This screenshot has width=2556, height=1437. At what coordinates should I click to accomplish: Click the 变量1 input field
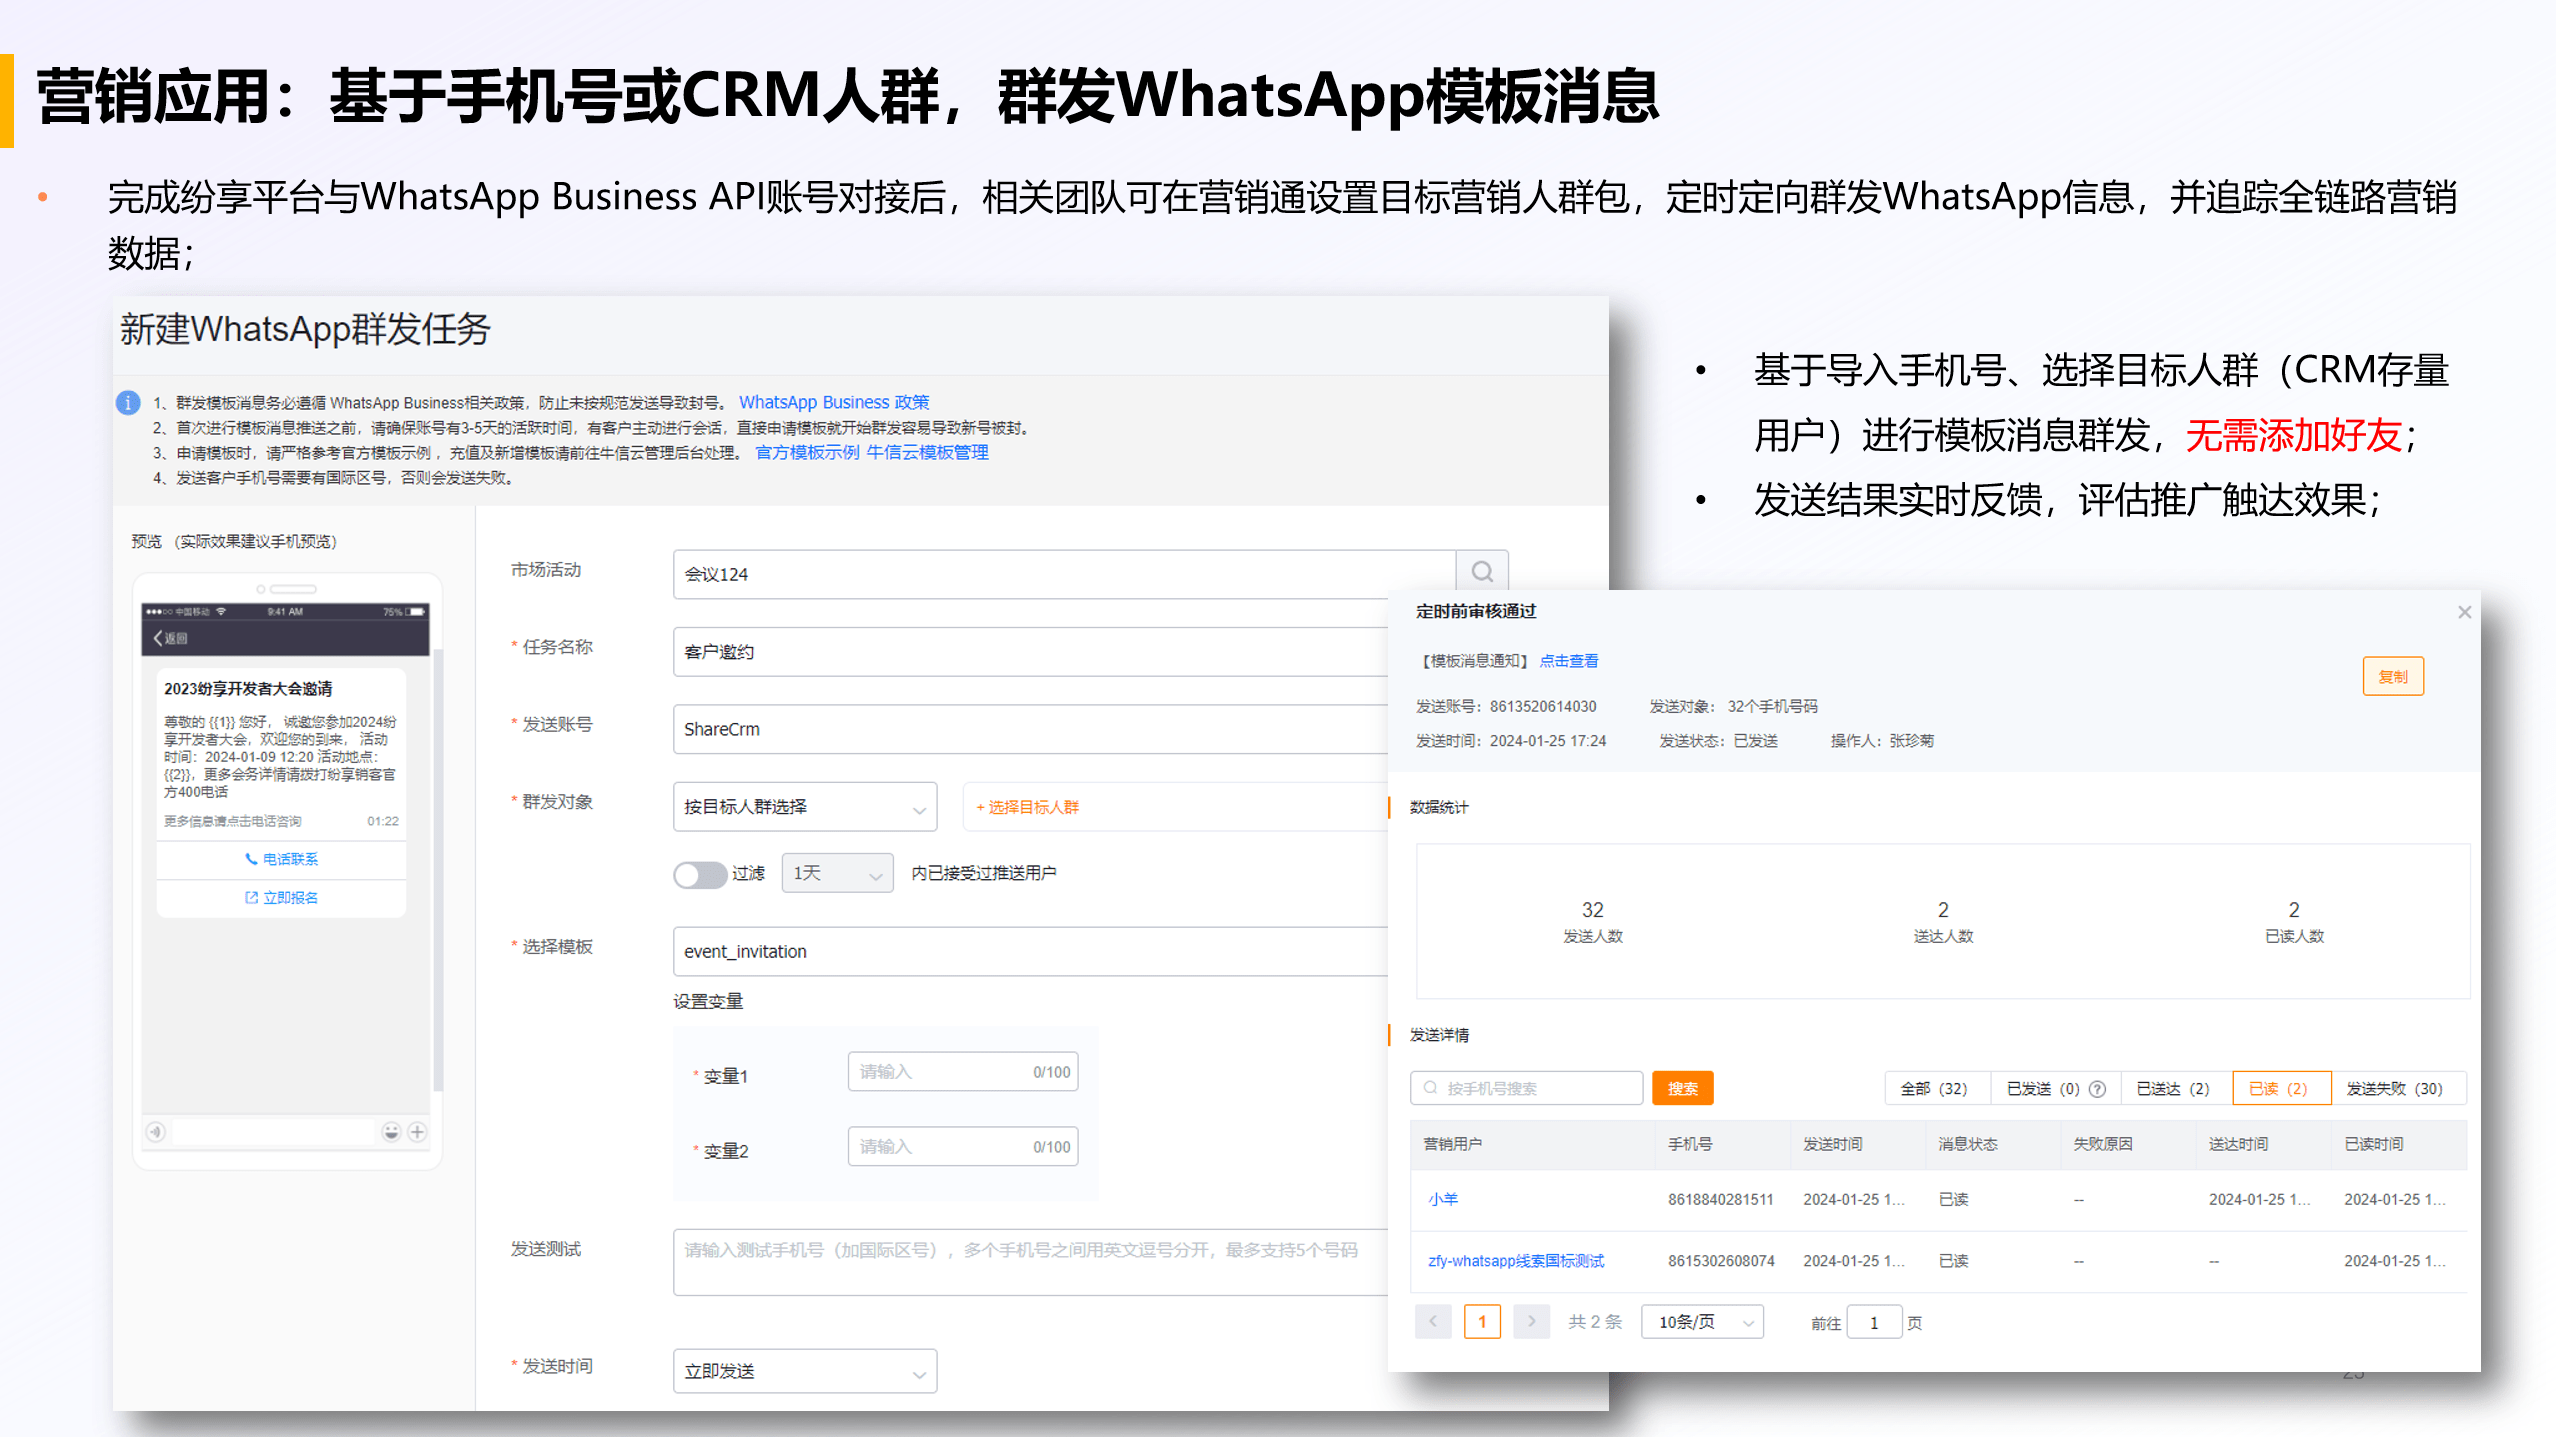tap(963, 1072)
